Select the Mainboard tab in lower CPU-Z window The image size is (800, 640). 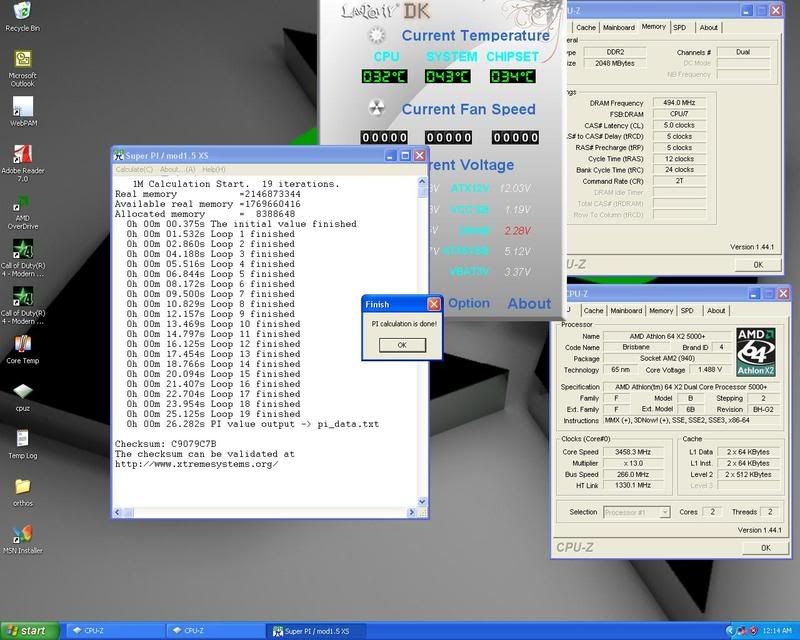click(627, 311)
